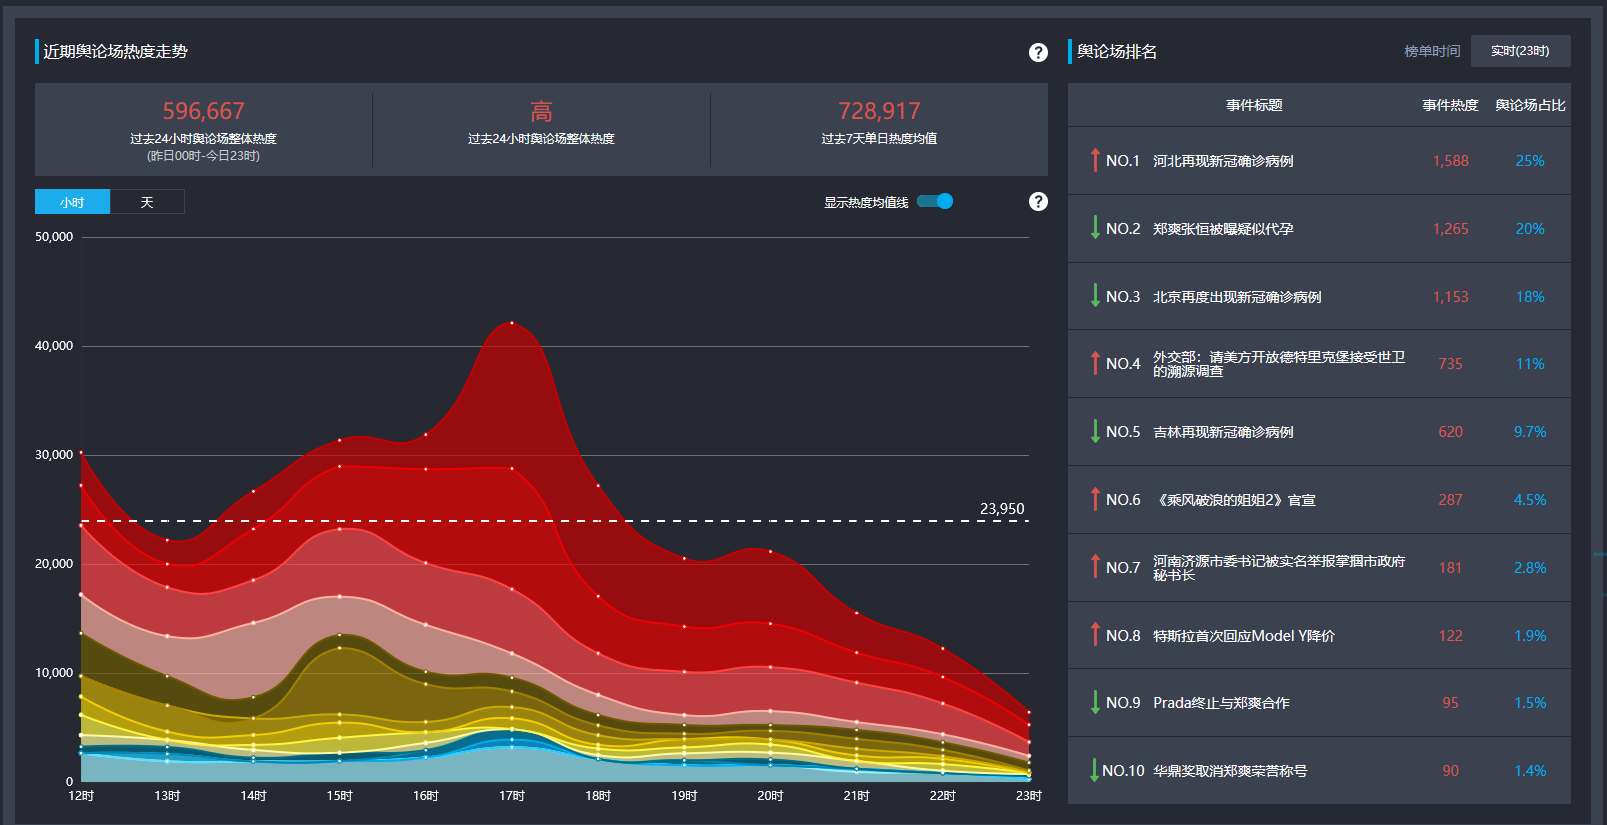
Task: Click up arrow icon for NO.7 ranking
Action: 1095,567
